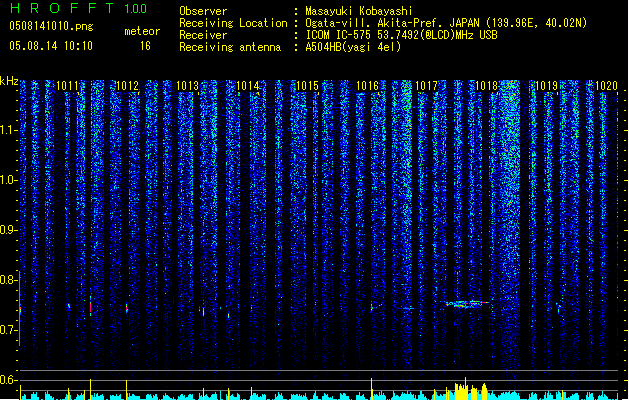This screenshot has width=629, height=400.
Task: Click the 1018 time marker
Action: click(487, 86)
